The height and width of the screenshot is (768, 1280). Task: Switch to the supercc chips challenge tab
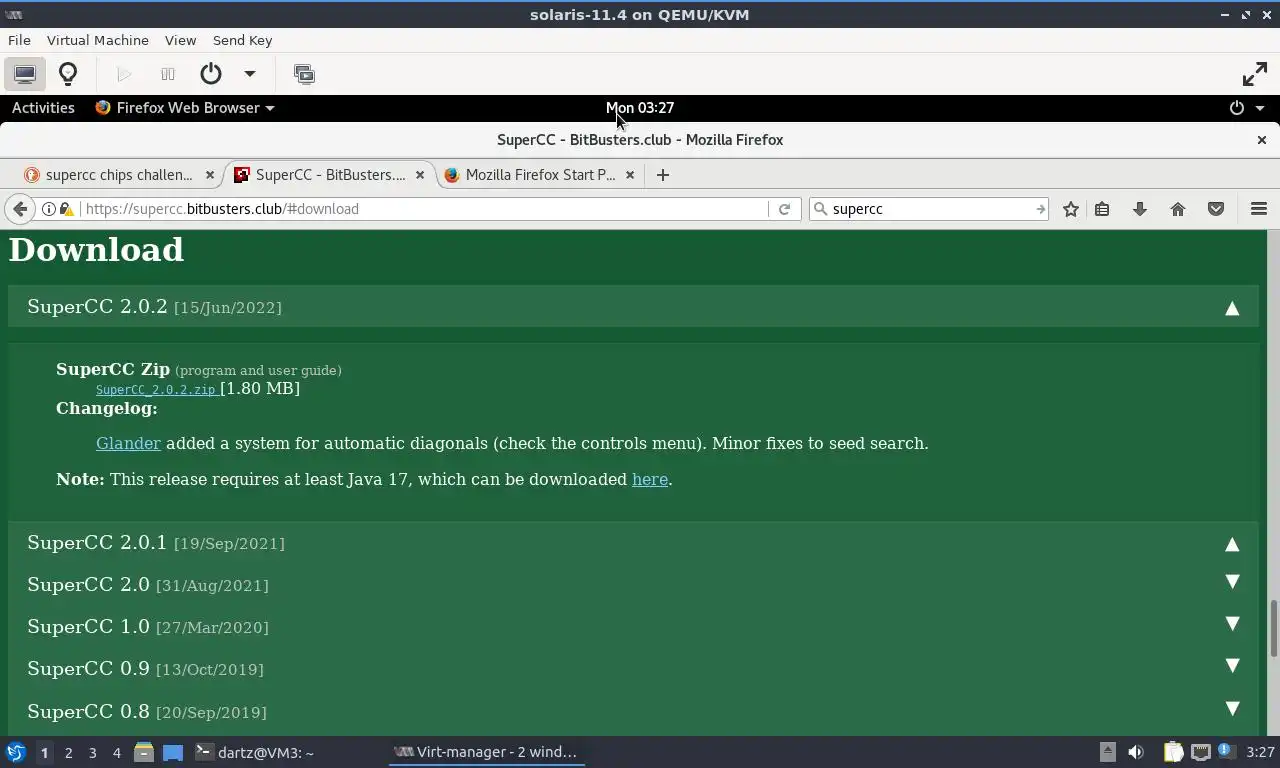[119, 174]
